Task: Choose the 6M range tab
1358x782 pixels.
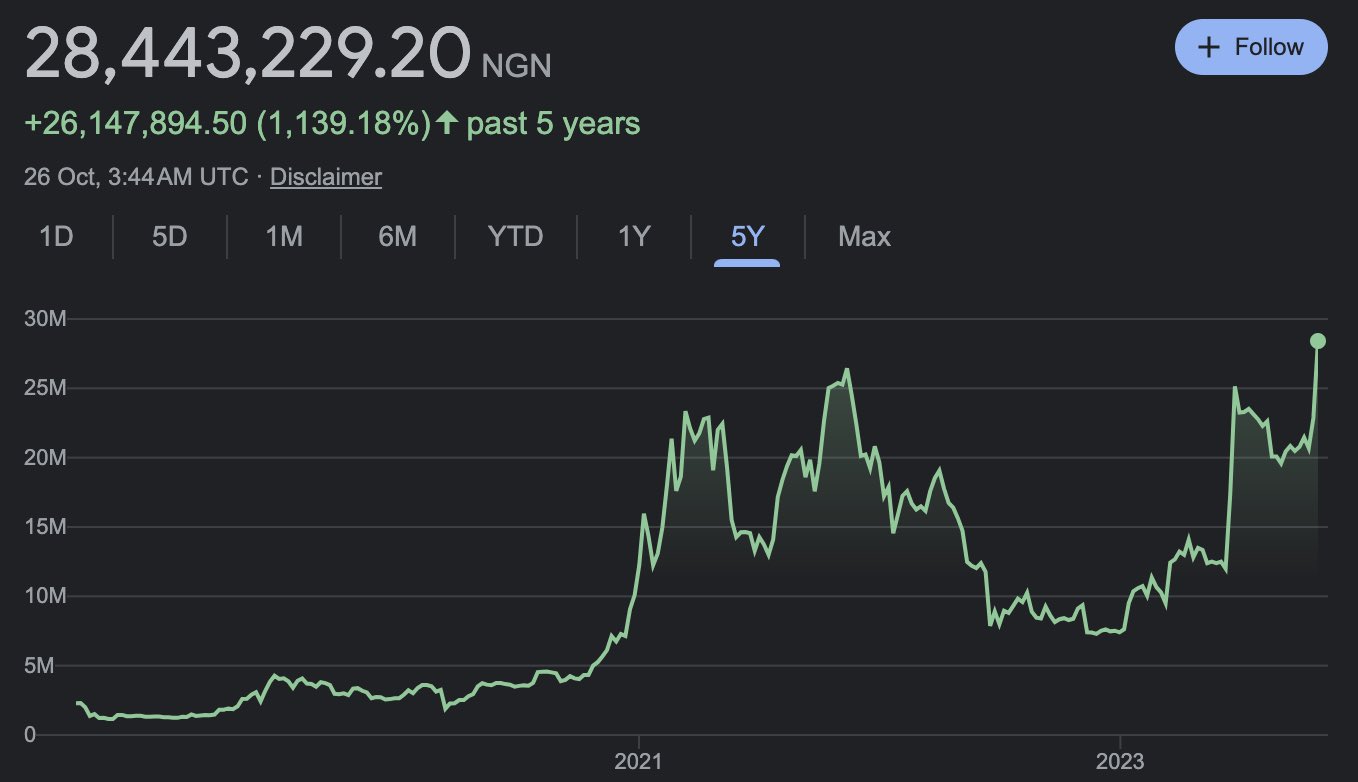Action: tap(397, 237)
